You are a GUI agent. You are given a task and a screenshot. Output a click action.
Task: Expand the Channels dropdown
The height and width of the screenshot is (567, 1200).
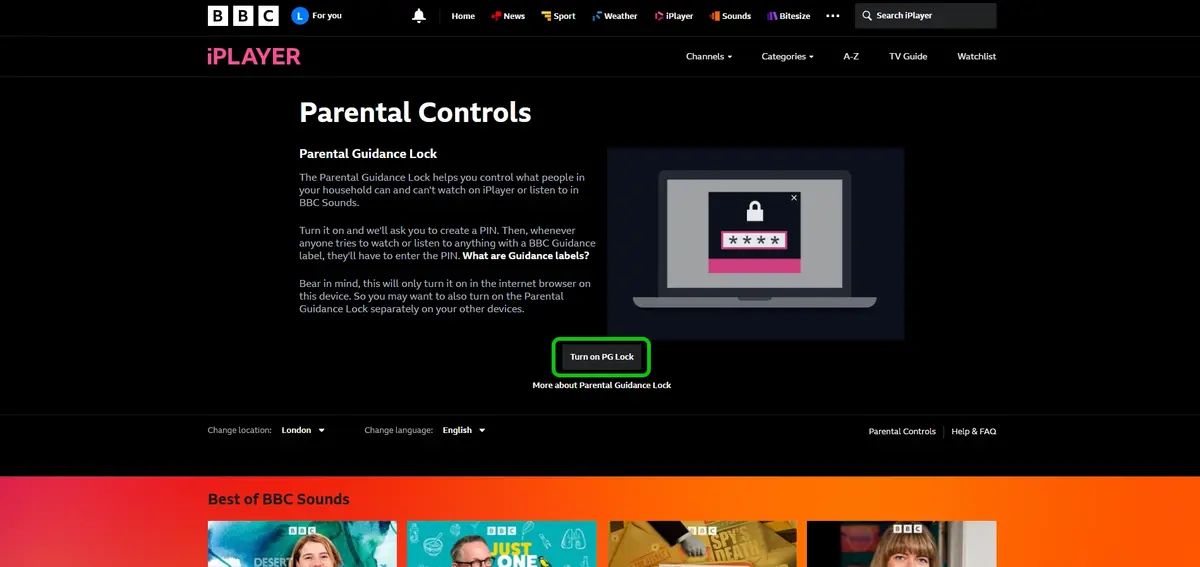pyautogui.click(x=709, y=57)
